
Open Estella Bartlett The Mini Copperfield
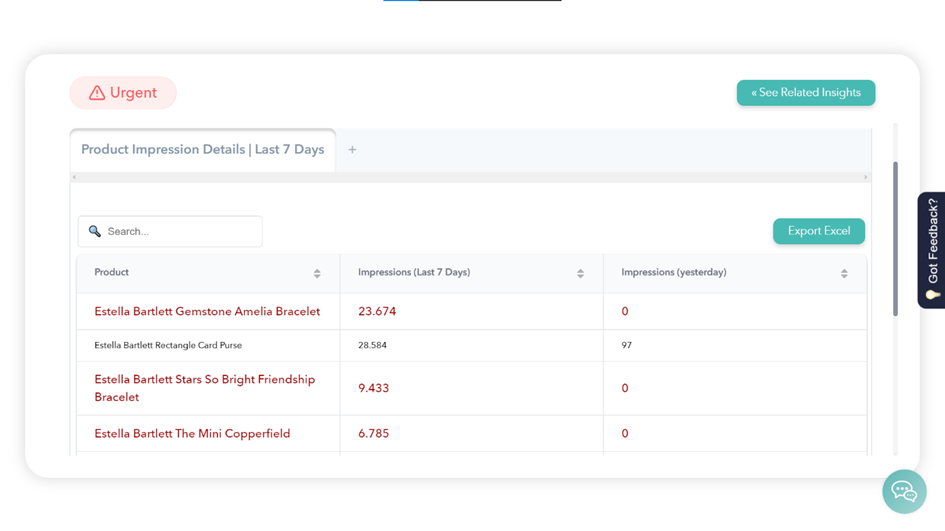(x=192, y=434)
